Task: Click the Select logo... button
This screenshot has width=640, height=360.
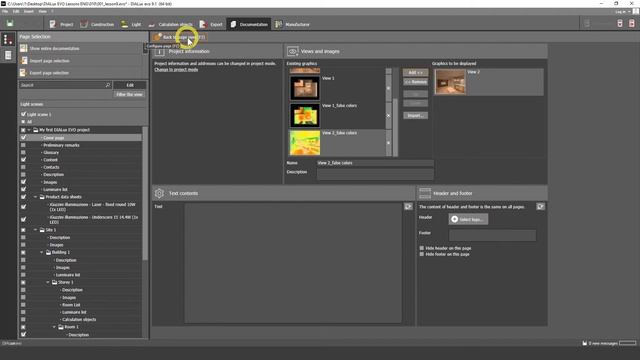Action: 468,219
